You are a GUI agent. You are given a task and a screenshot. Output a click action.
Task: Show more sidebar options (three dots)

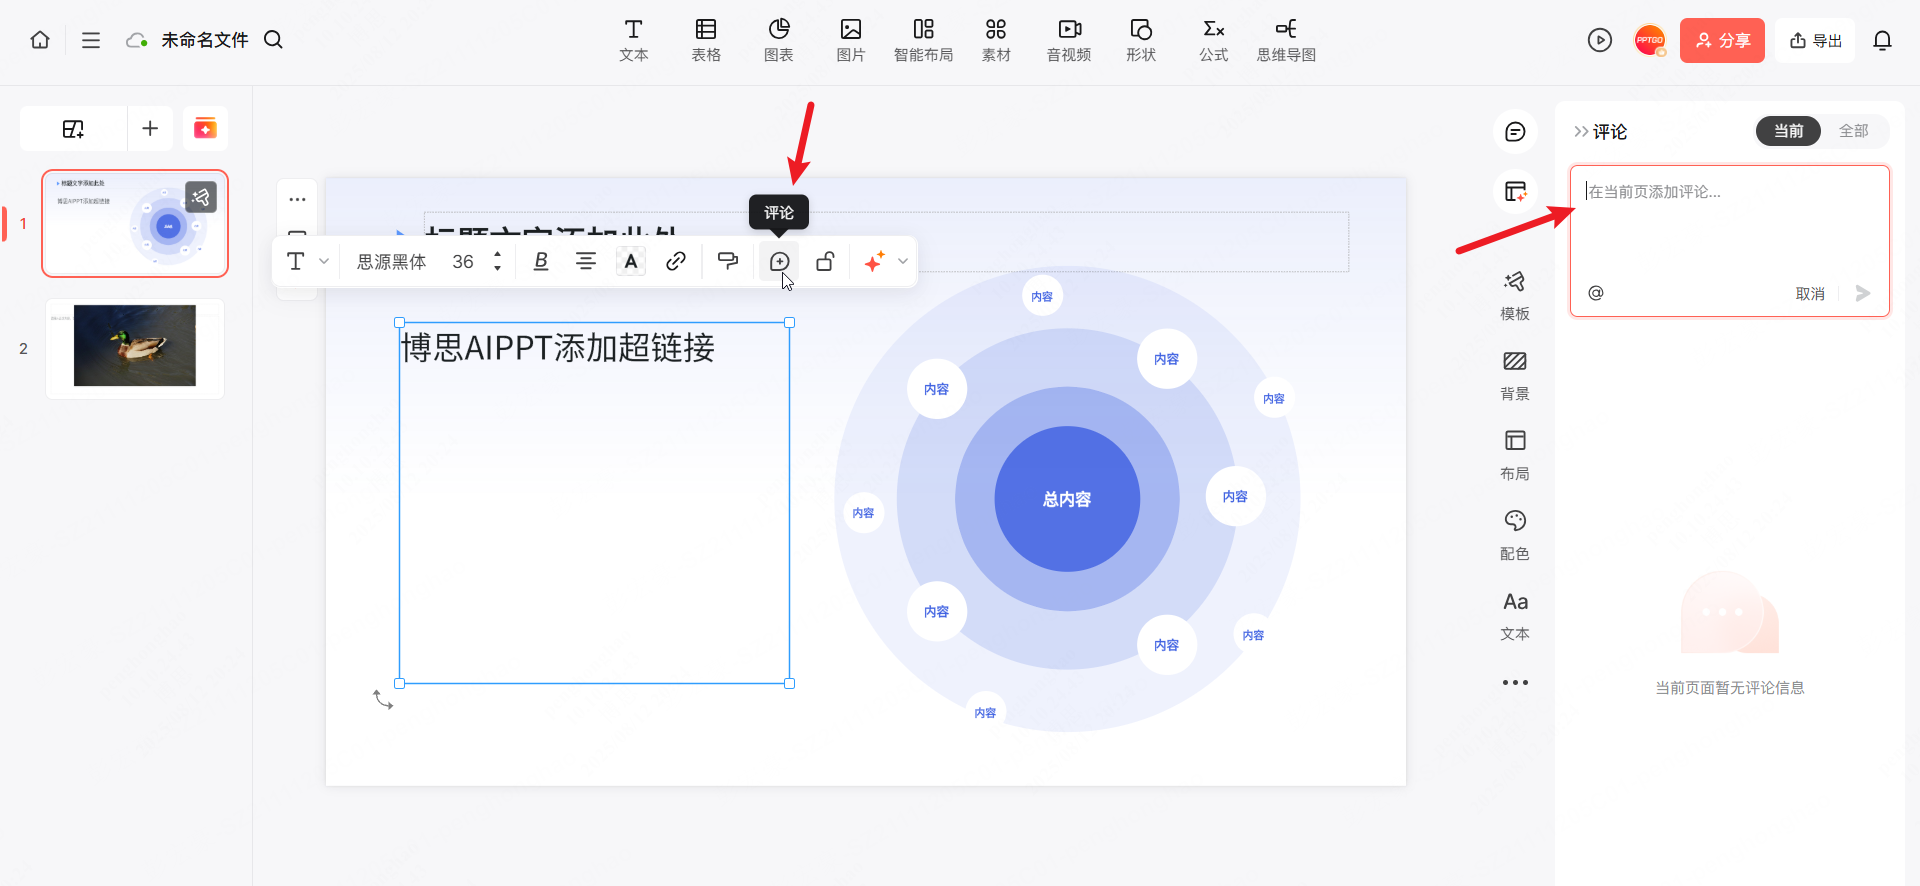(1515, 683)
